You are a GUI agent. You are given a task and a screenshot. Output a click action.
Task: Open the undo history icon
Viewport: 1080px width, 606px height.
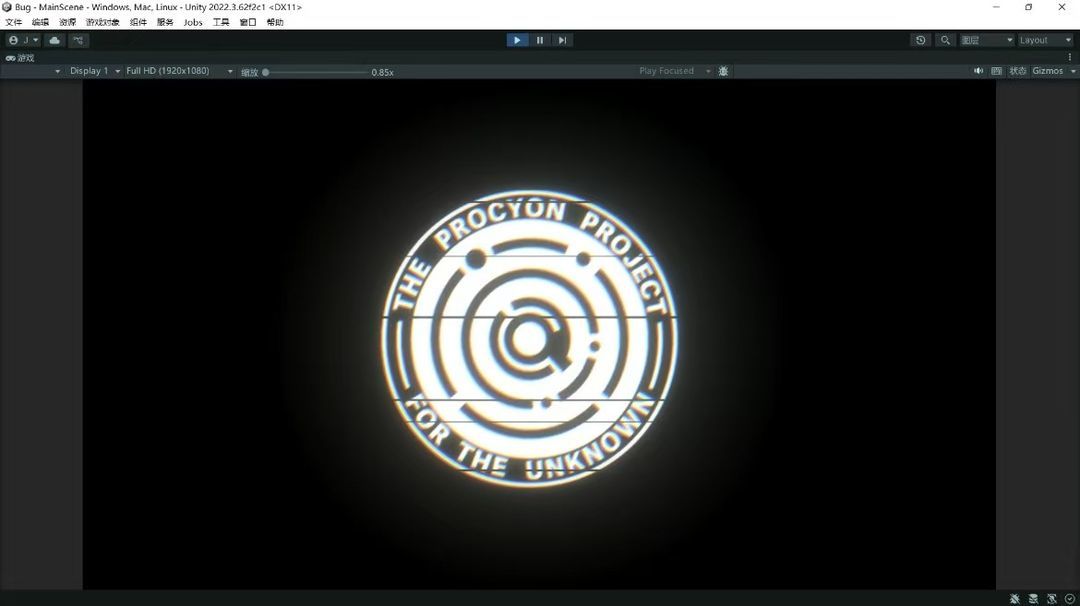tap(920, 40)
